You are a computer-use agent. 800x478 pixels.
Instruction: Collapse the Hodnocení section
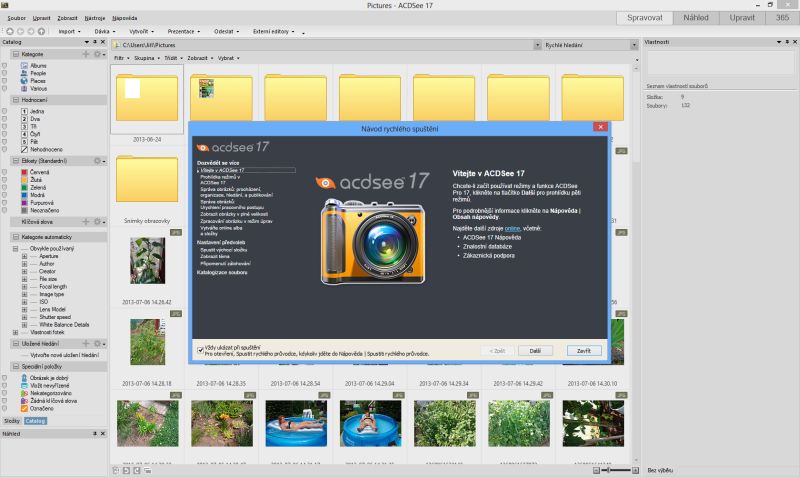coord(16,100)
